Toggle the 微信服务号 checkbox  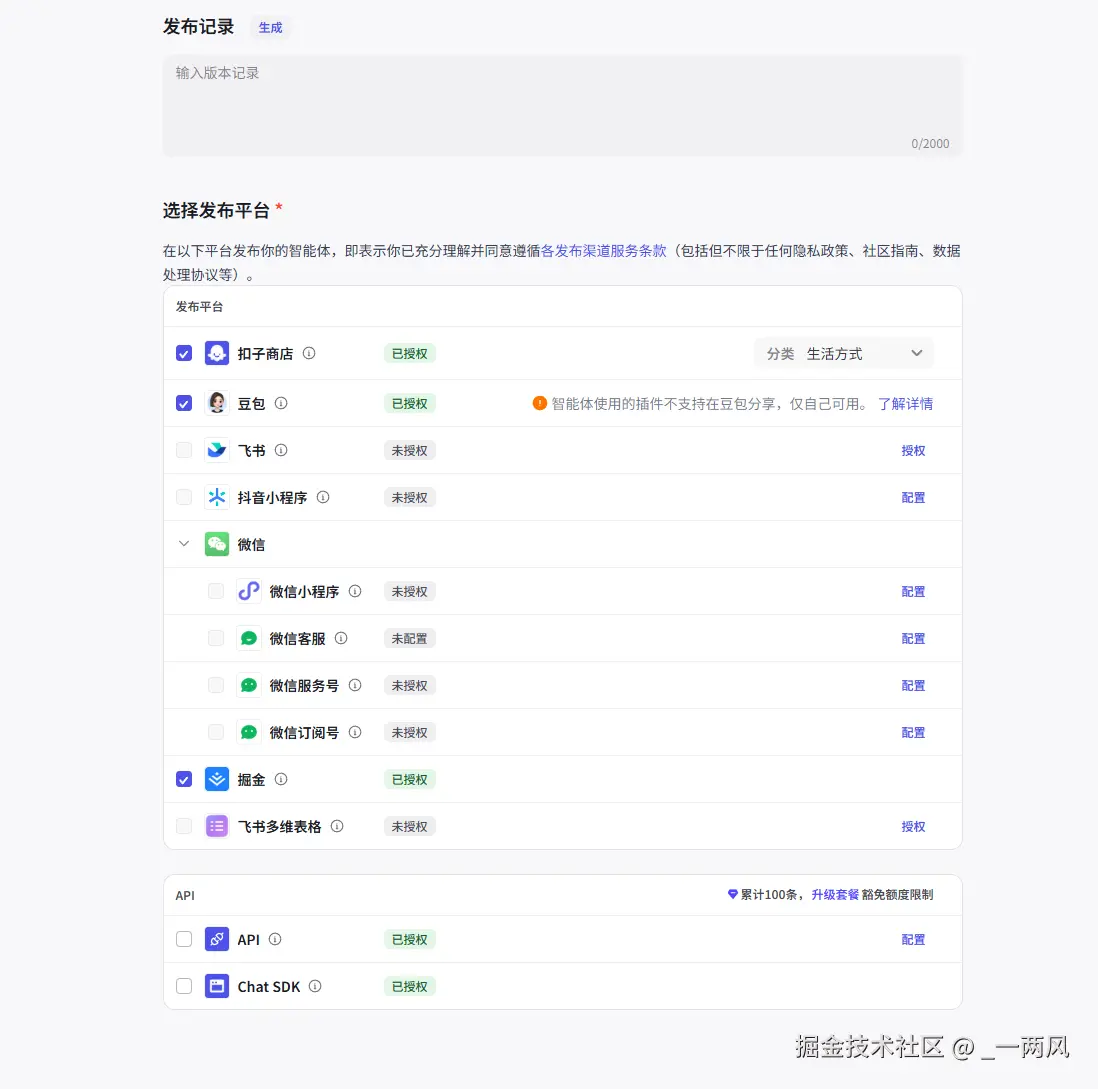point(216,685)
